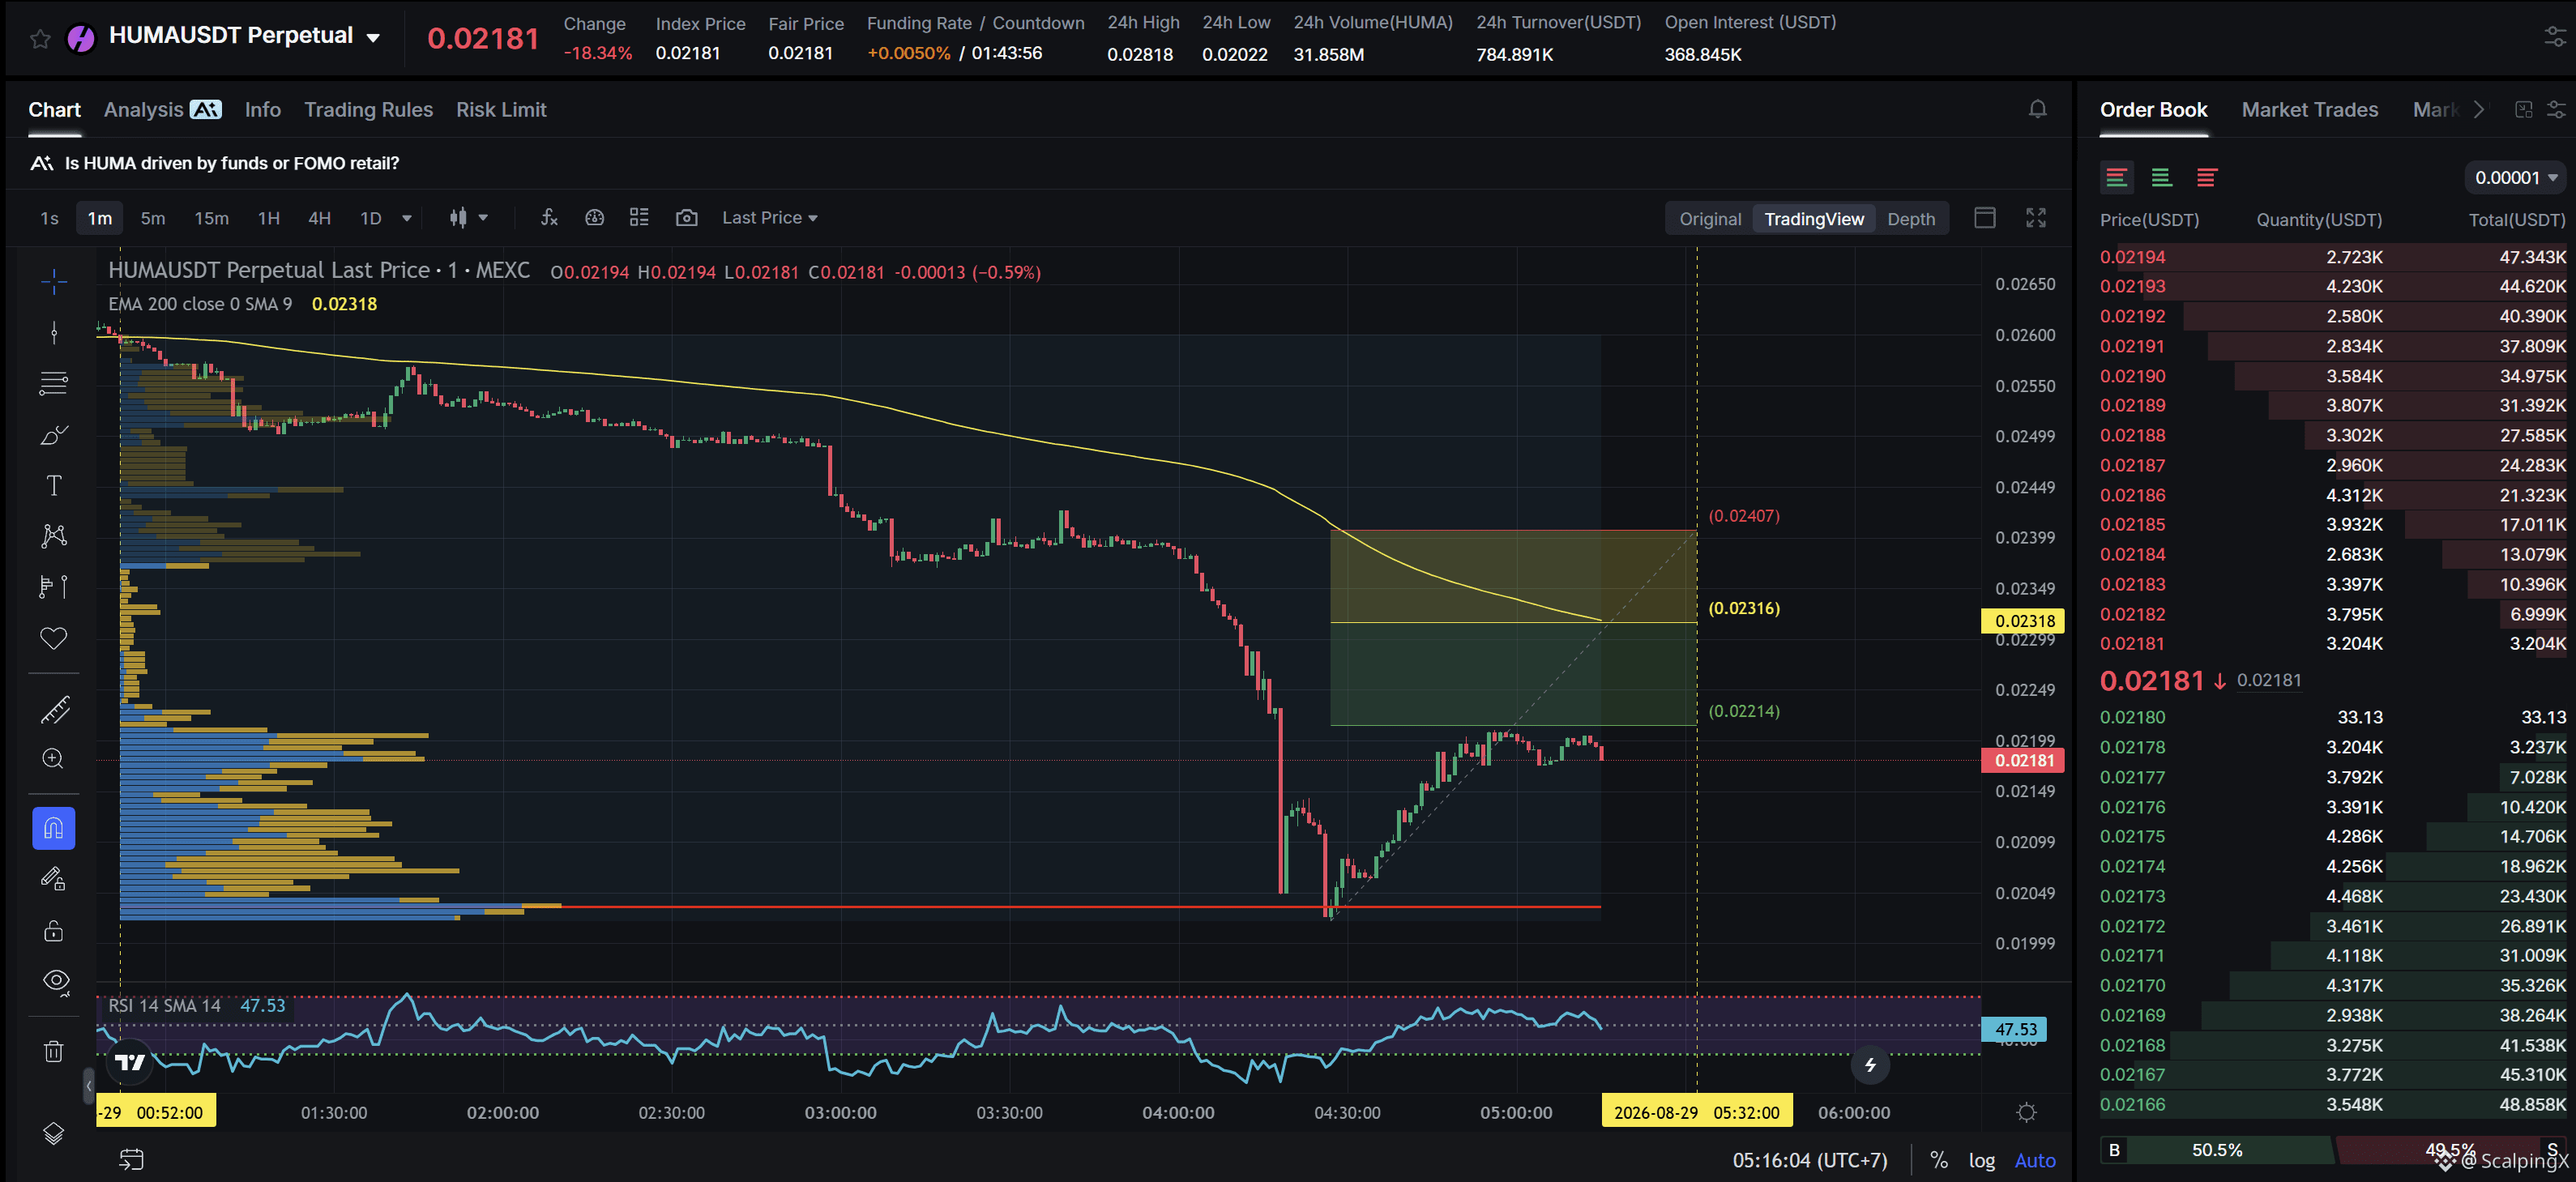Open the Info tab

(263, 110)
